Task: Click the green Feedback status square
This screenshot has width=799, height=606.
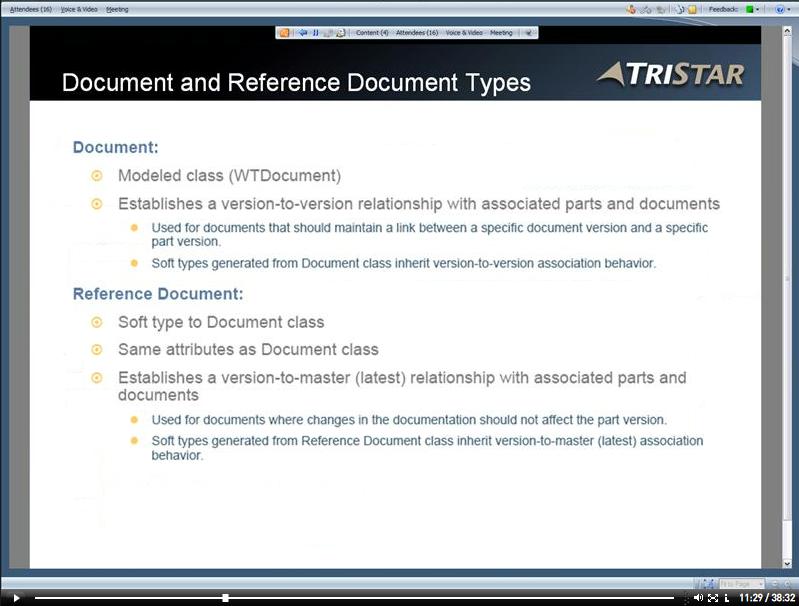Action: (749, 9)
